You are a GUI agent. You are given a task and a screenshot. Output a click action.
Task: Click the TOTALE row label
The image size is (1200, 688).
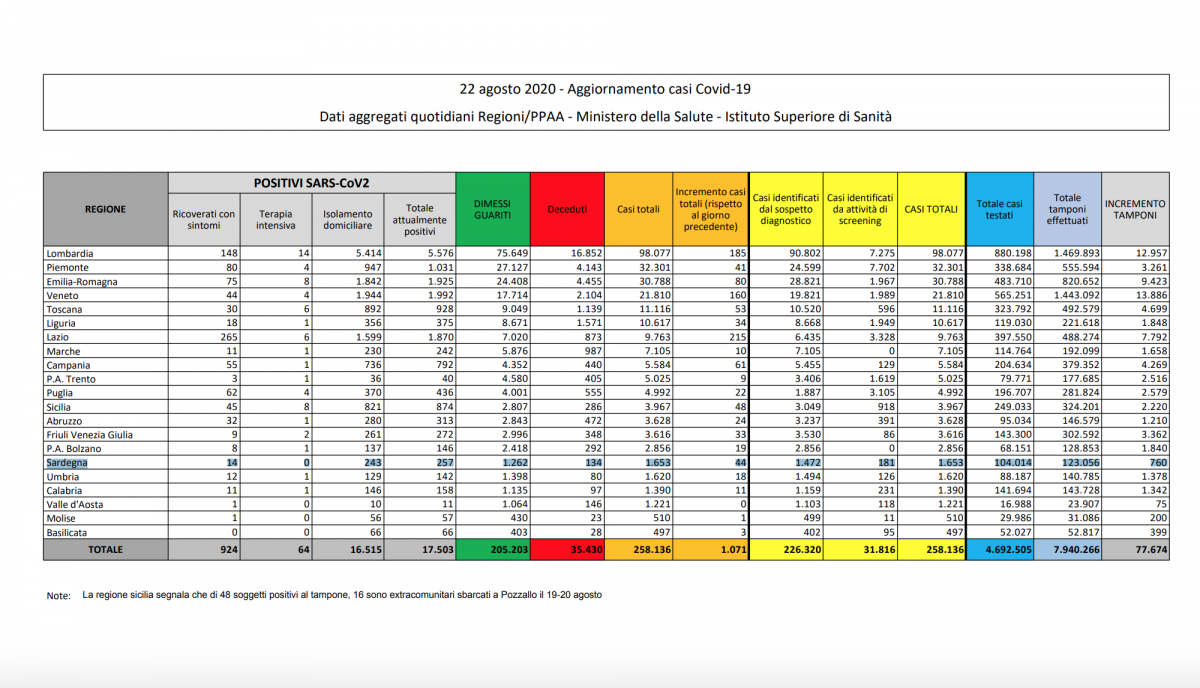pyautogui.click(x=106, y=550)
